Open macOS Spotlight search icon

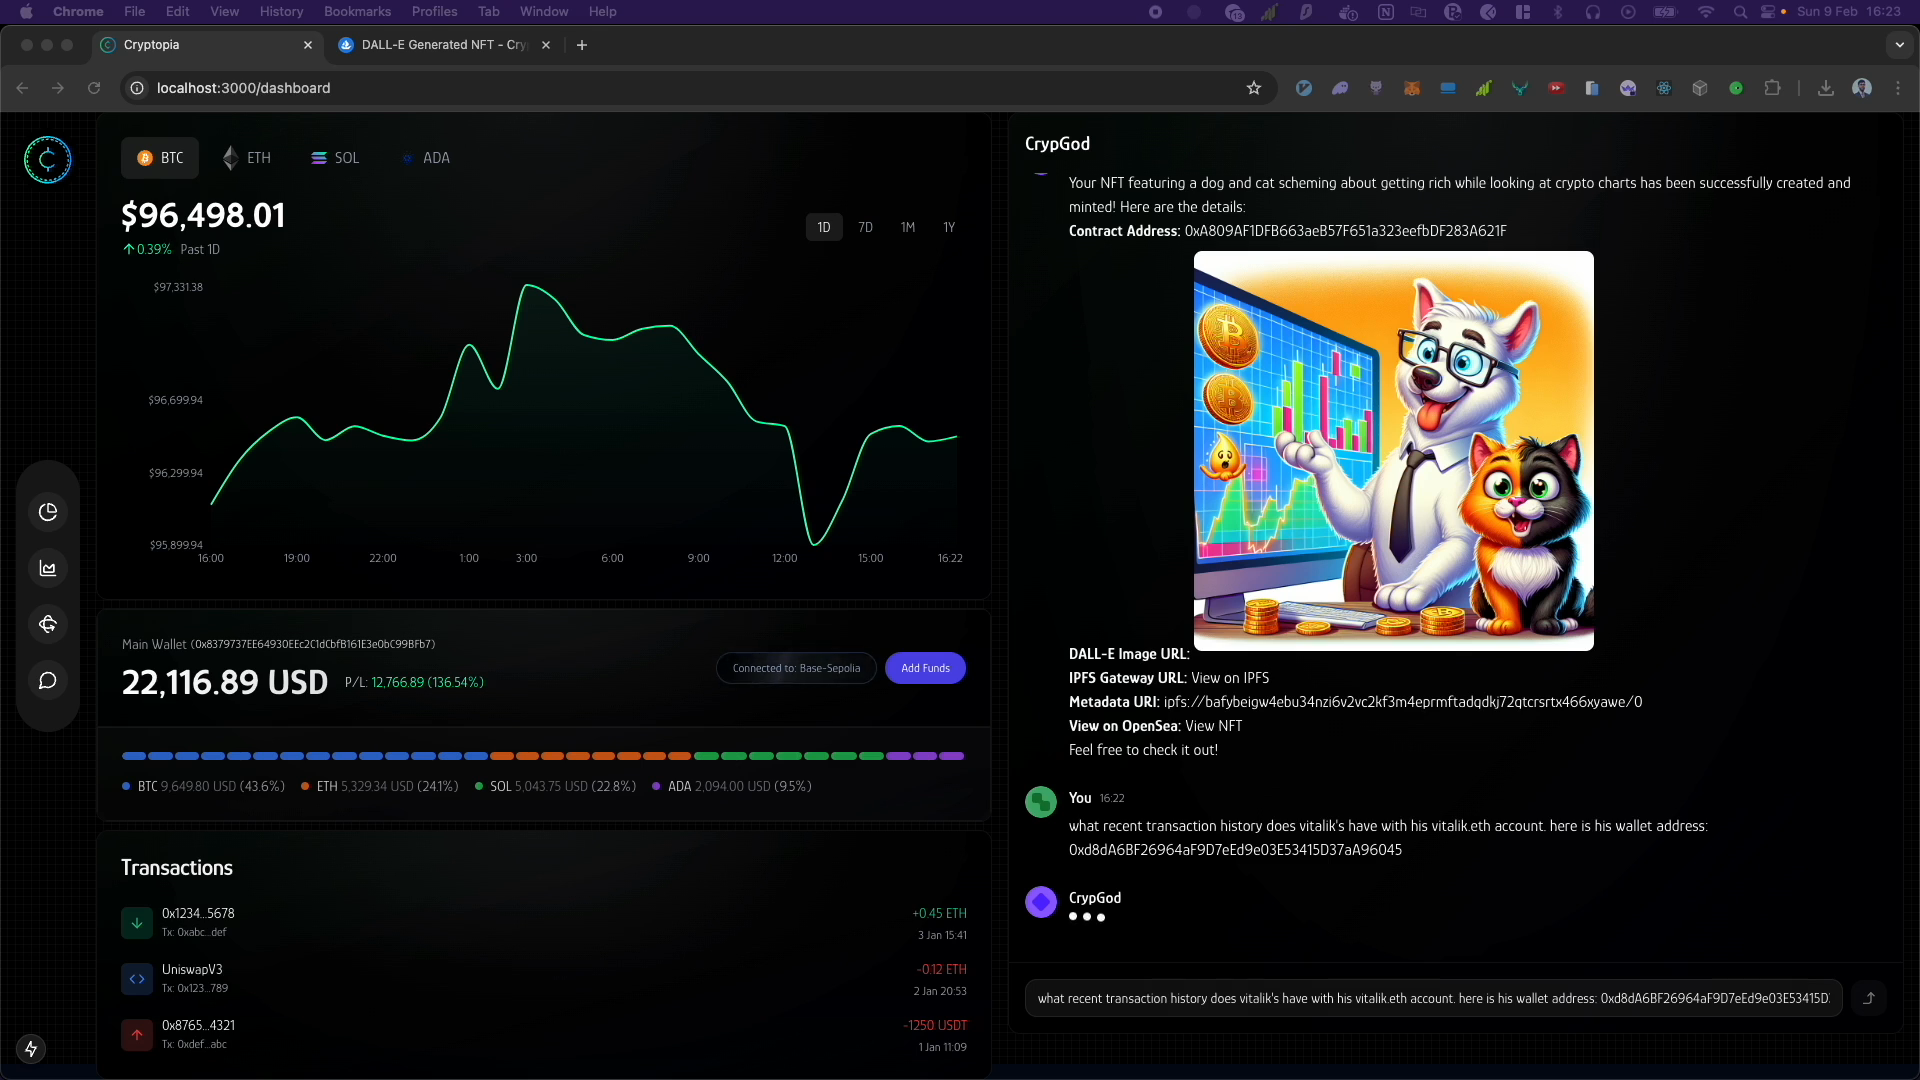(x=1740, y=12)
